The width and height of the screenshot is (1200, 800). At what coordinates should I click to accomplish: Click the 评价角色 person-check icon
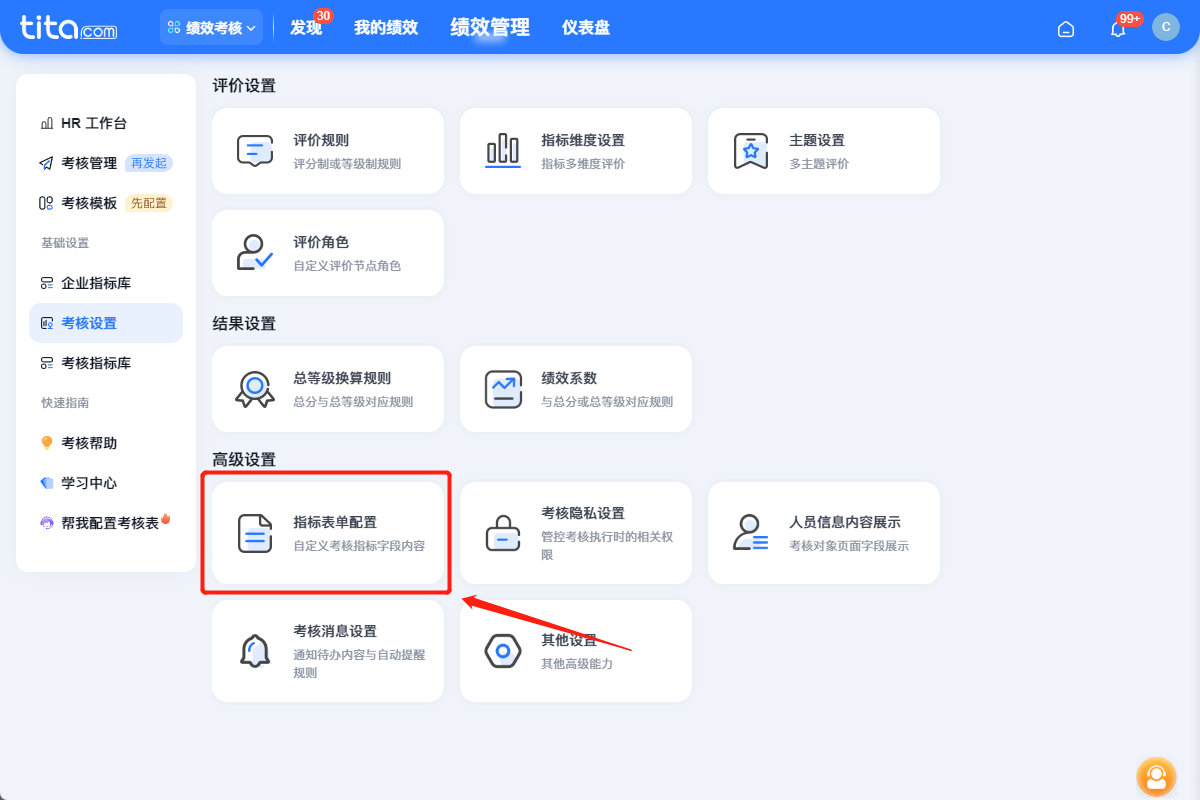(254, 252)
